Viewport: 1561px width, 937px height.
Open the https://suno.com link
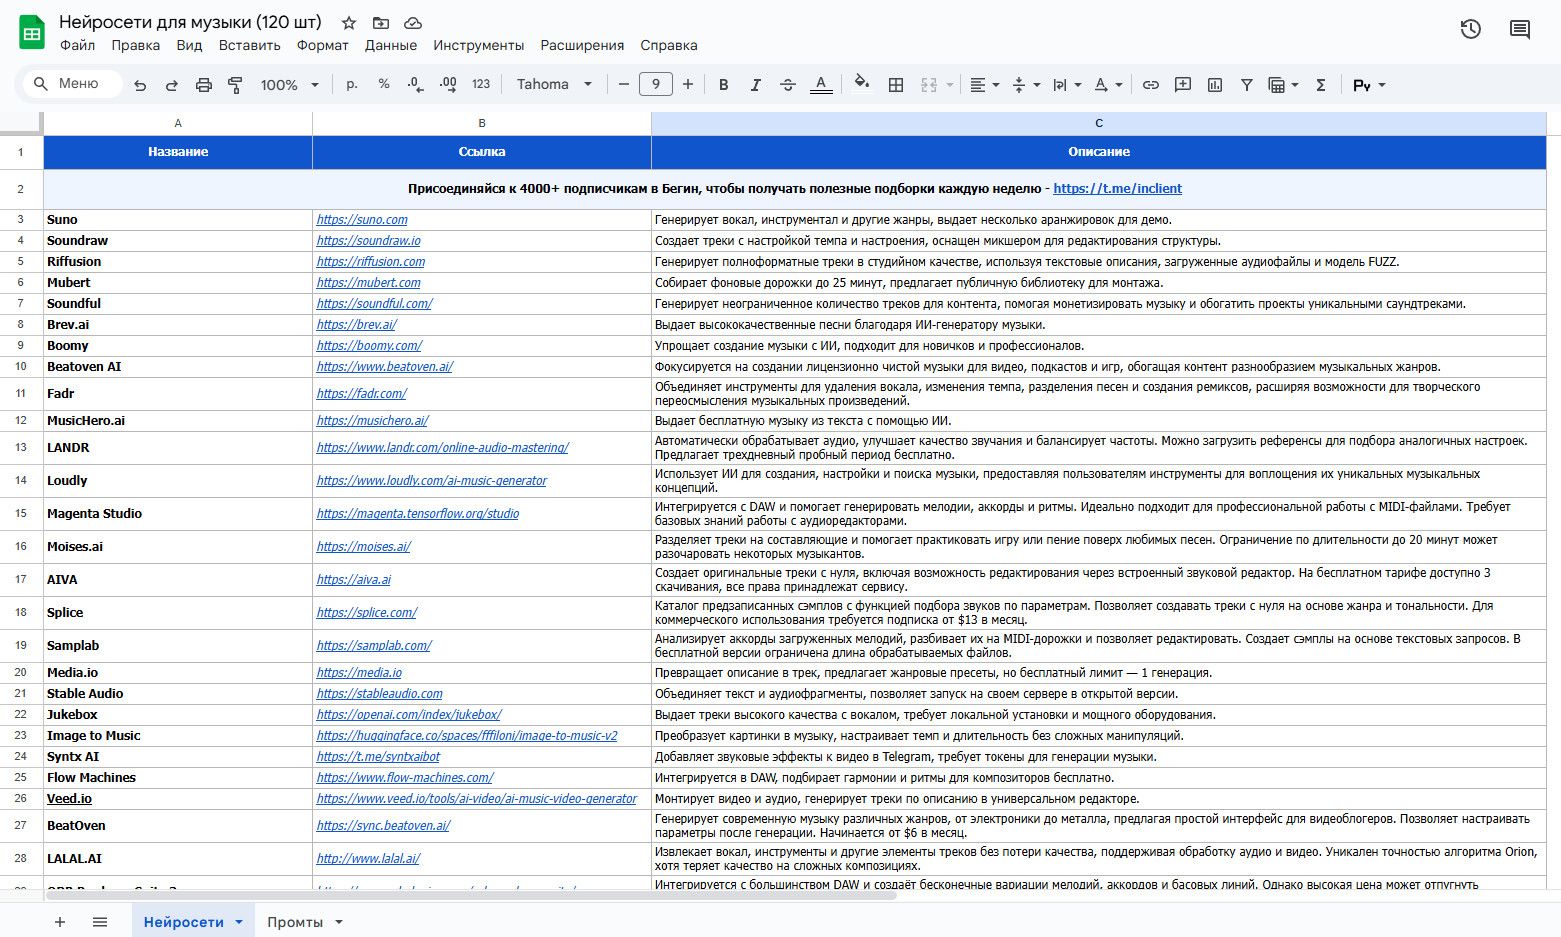362,220
